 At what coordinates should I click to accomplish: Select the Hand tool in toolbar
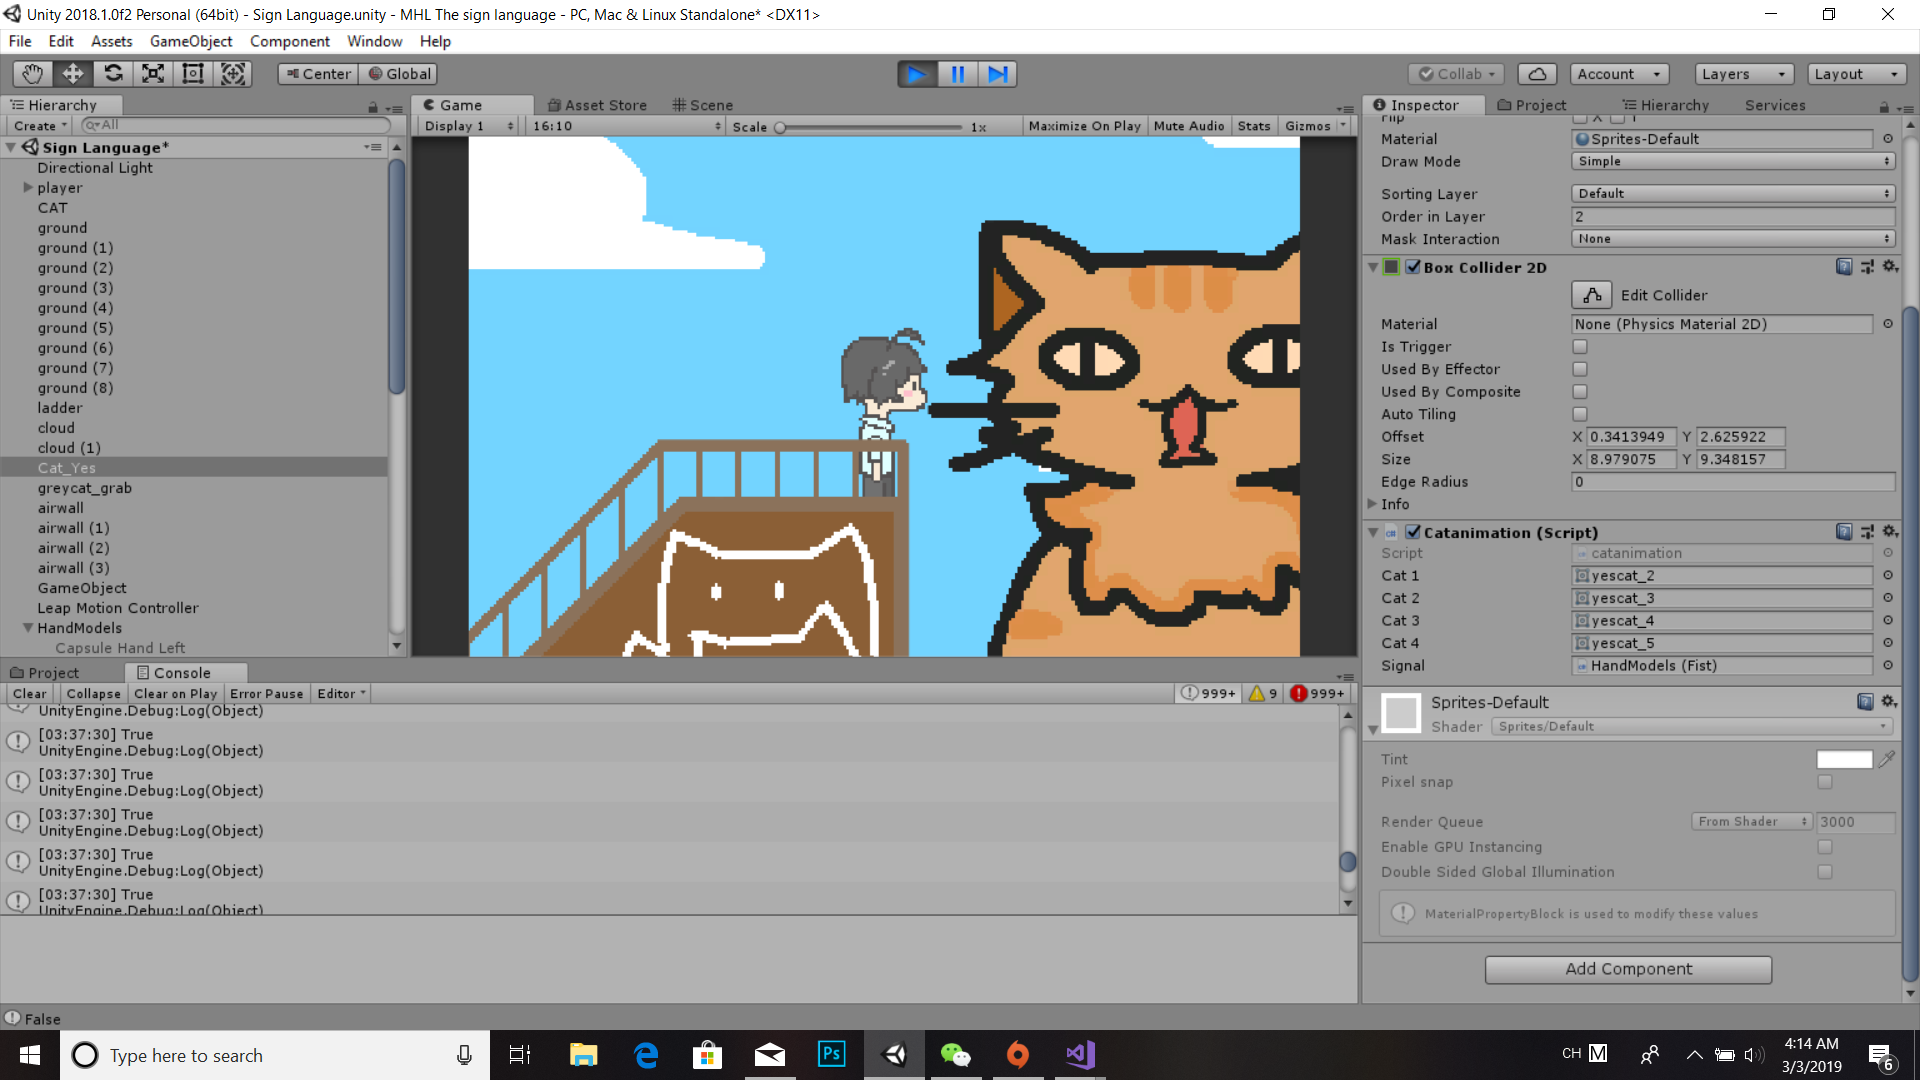click(x=32, y=73)
